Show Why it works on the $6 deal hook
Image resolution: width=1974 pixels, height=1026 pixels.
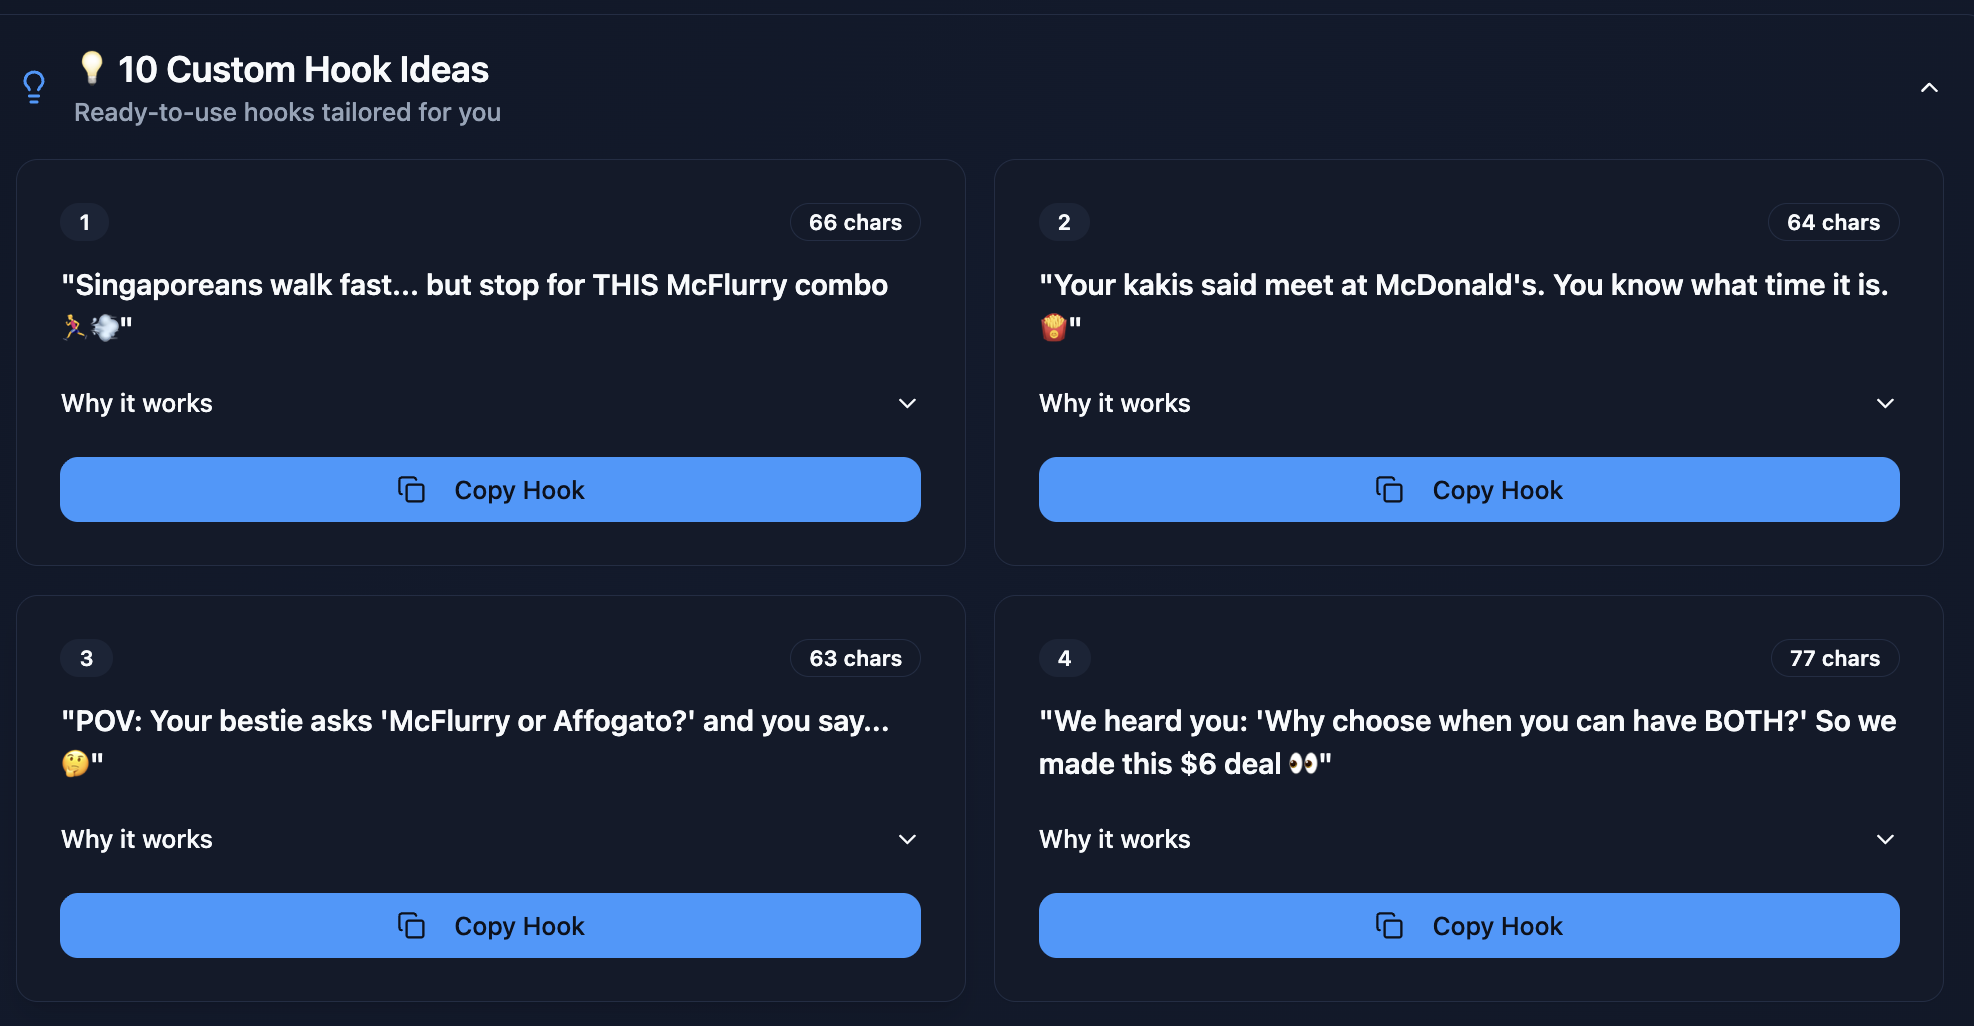click(x=1885, y=839)
